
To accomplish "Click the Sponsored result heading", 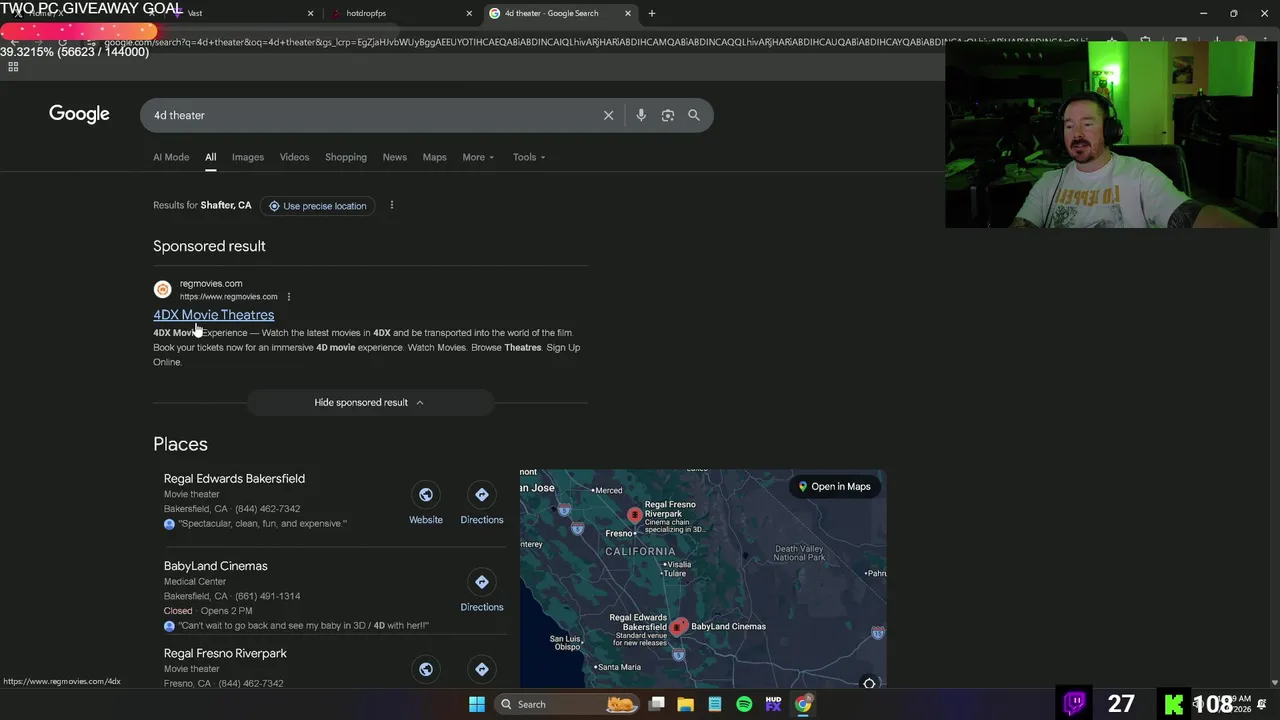I will [209, 246].
